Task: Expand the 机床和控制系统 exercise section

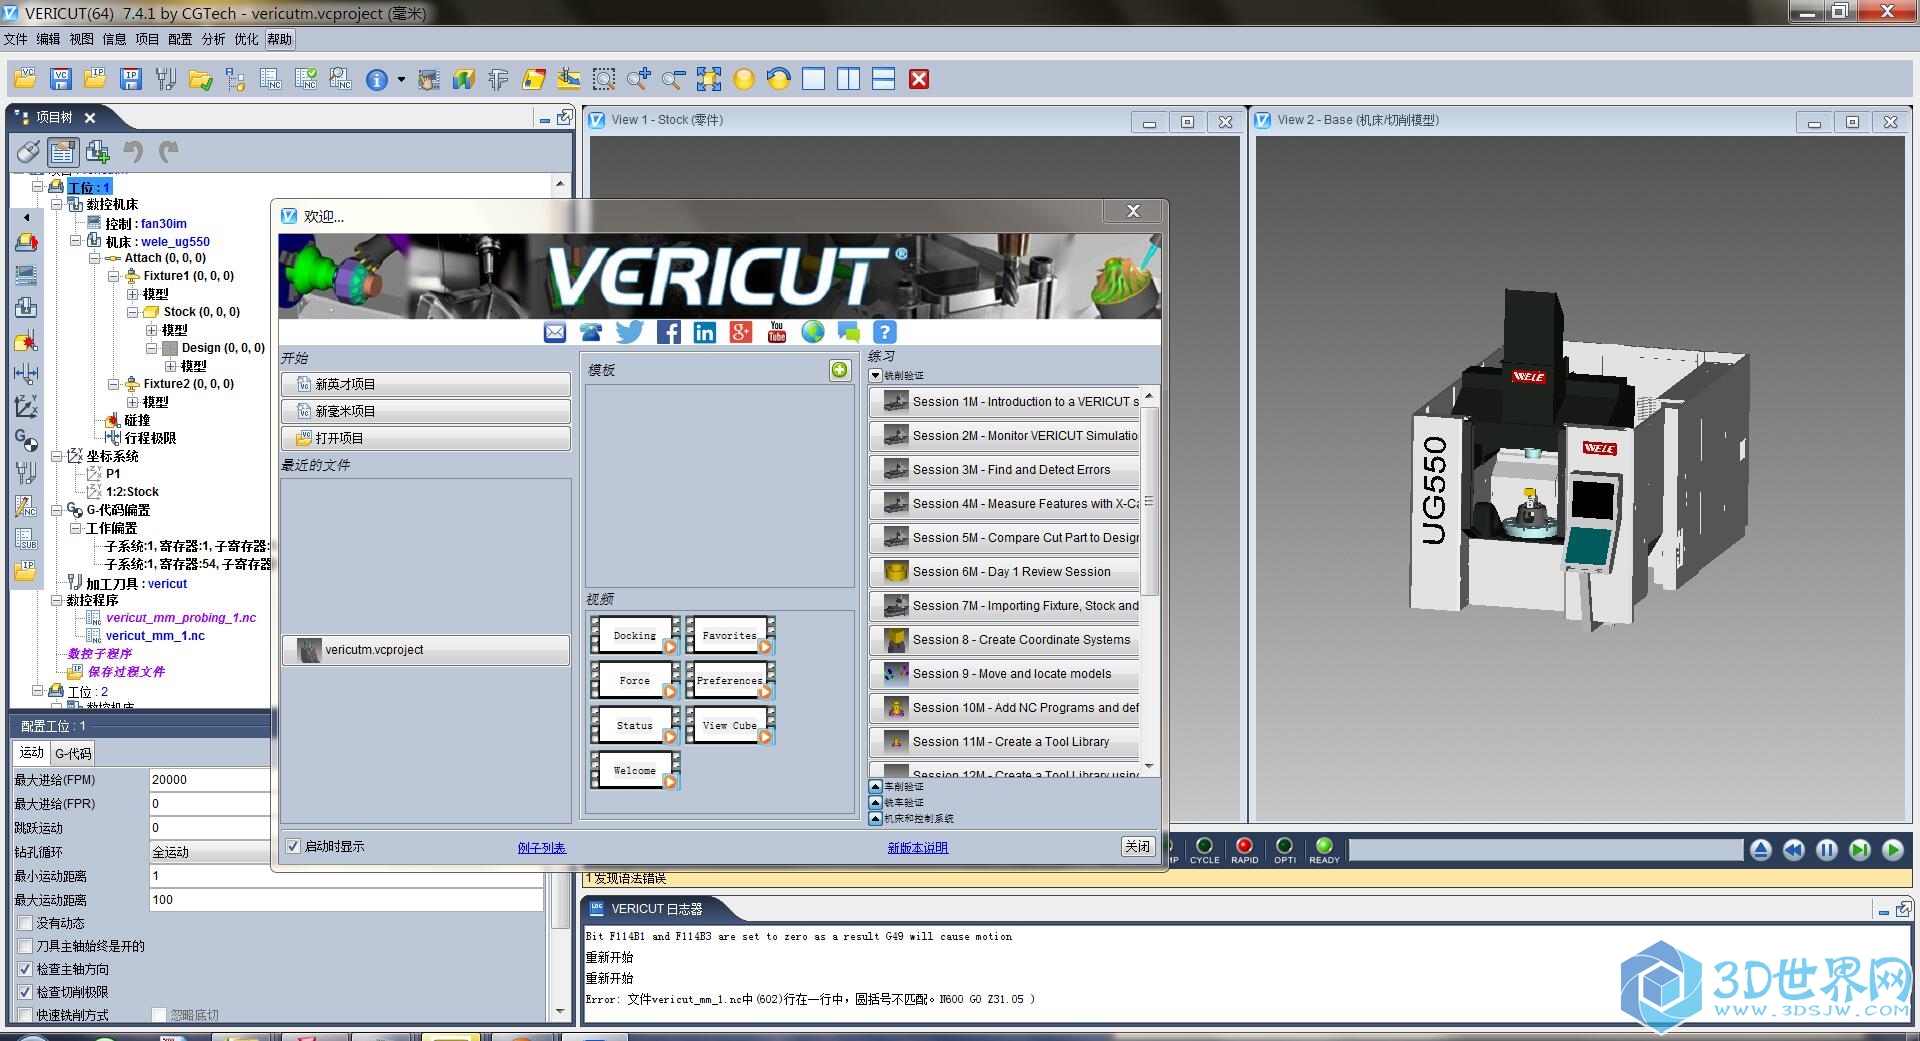Action: coord(876,819)
